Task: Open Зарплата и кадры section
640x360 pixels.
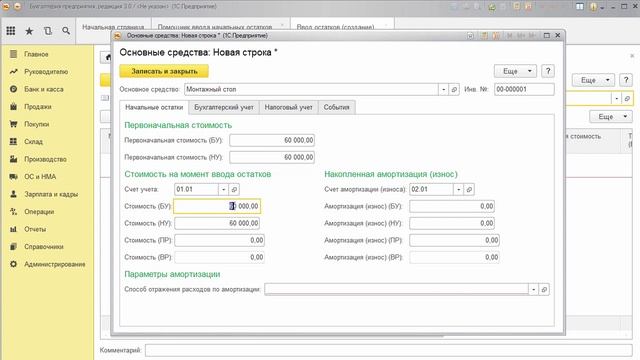Action: point(51,195)
